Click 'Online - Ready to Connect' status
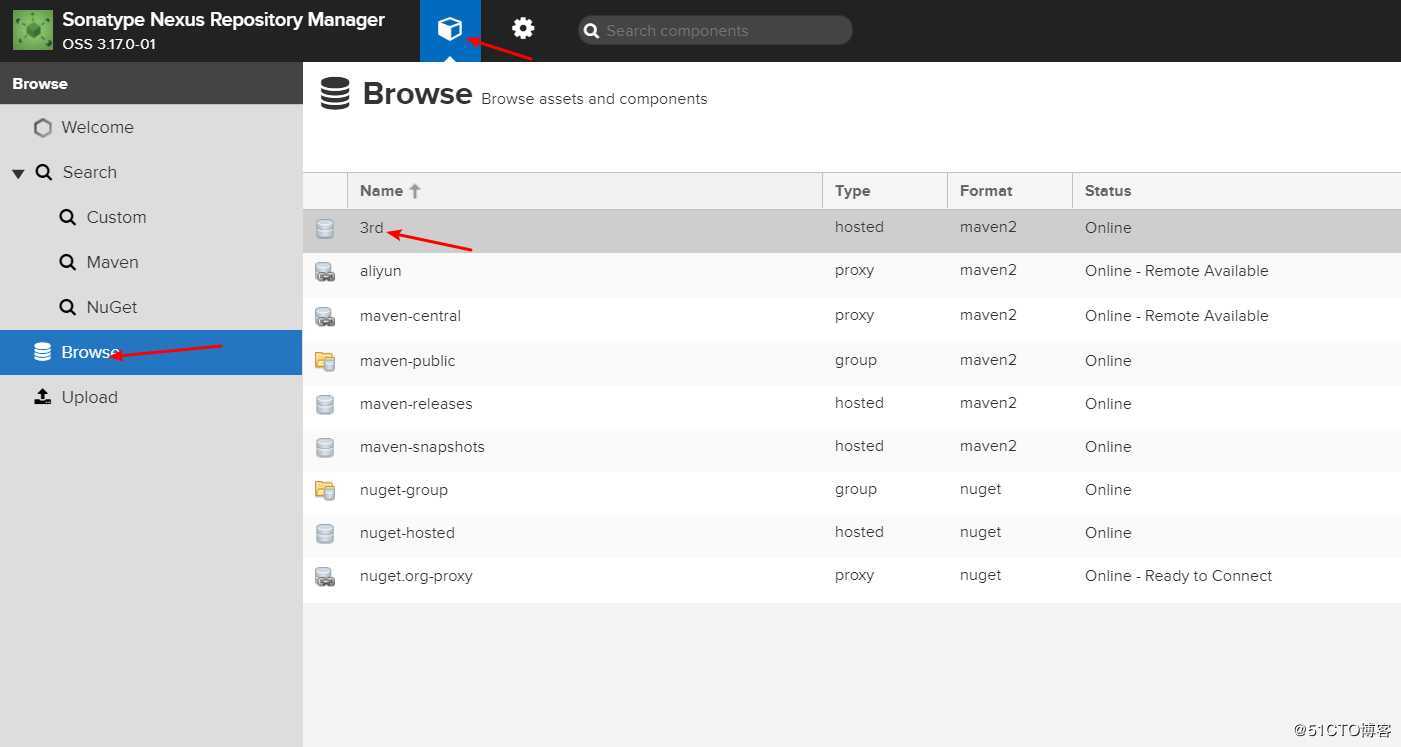 1178,576
